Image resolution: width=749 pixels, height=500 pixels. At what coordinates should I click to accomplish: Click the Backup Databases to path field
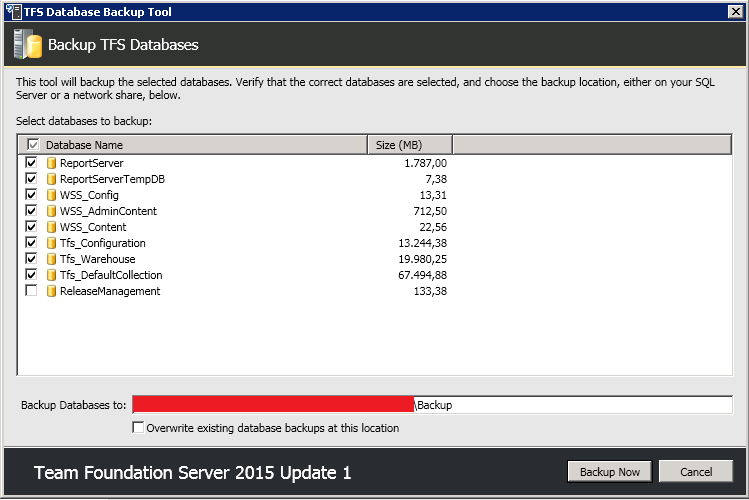tap(432, 405)
